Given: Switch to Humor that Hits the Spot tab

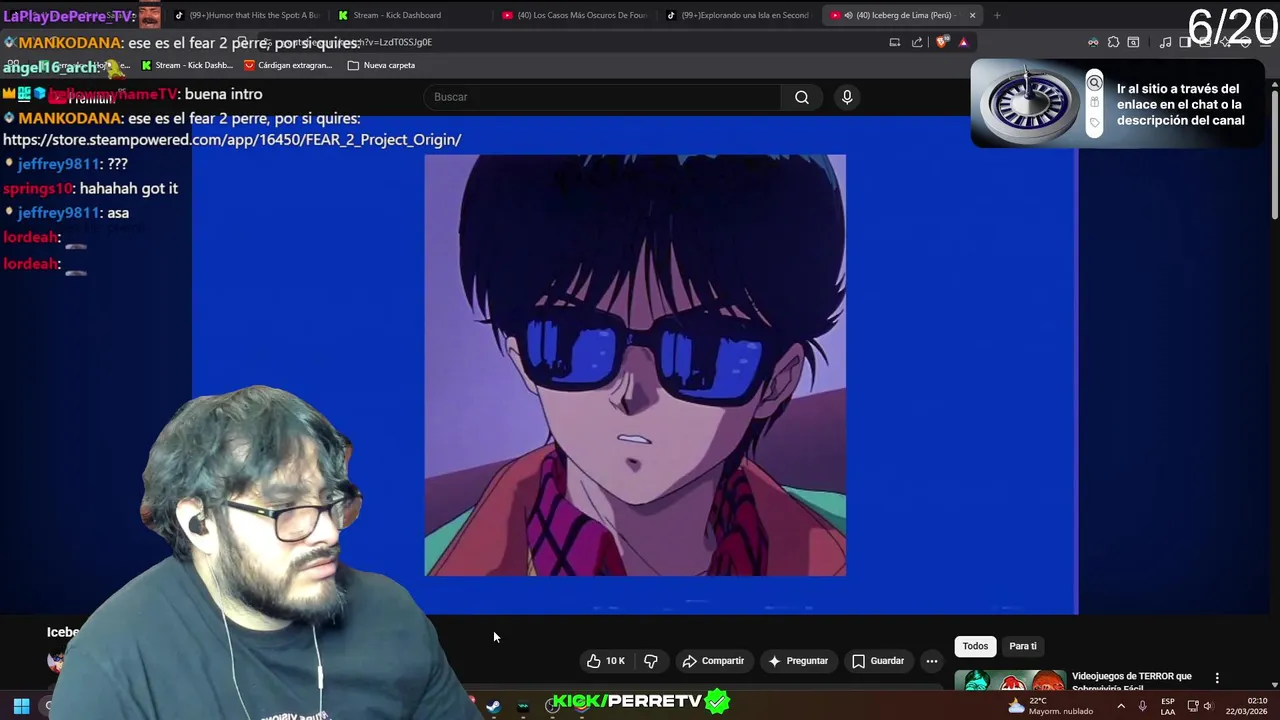Looking at the screenshot, I should pos(246,15).
